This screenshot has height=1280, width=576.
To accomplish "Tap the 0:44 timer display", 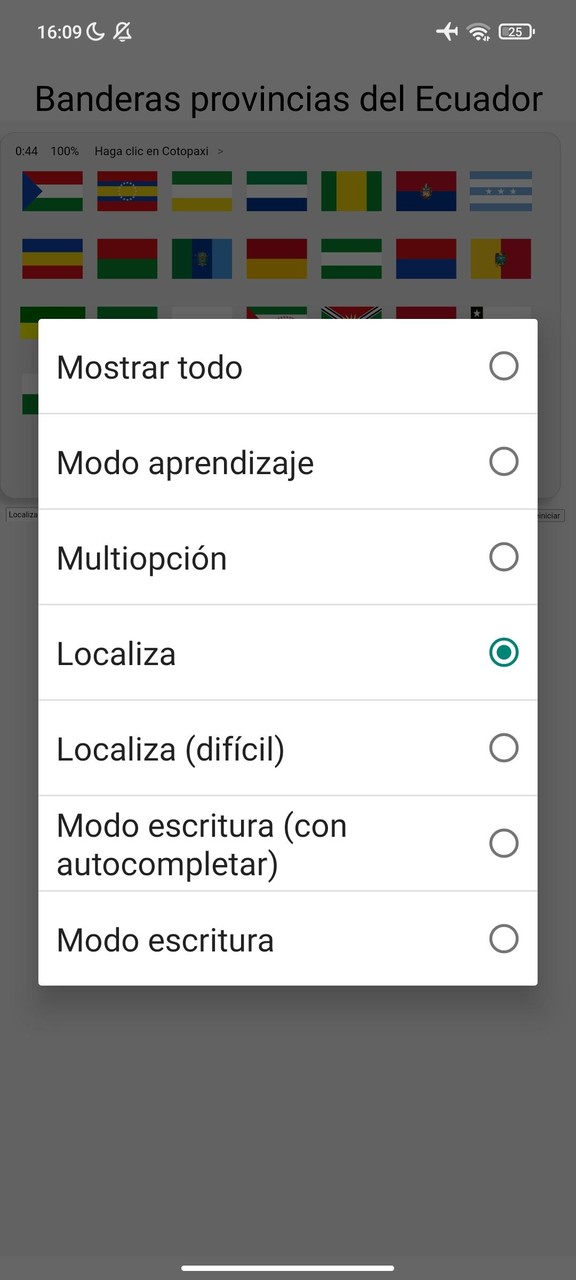I will [26, 151].
